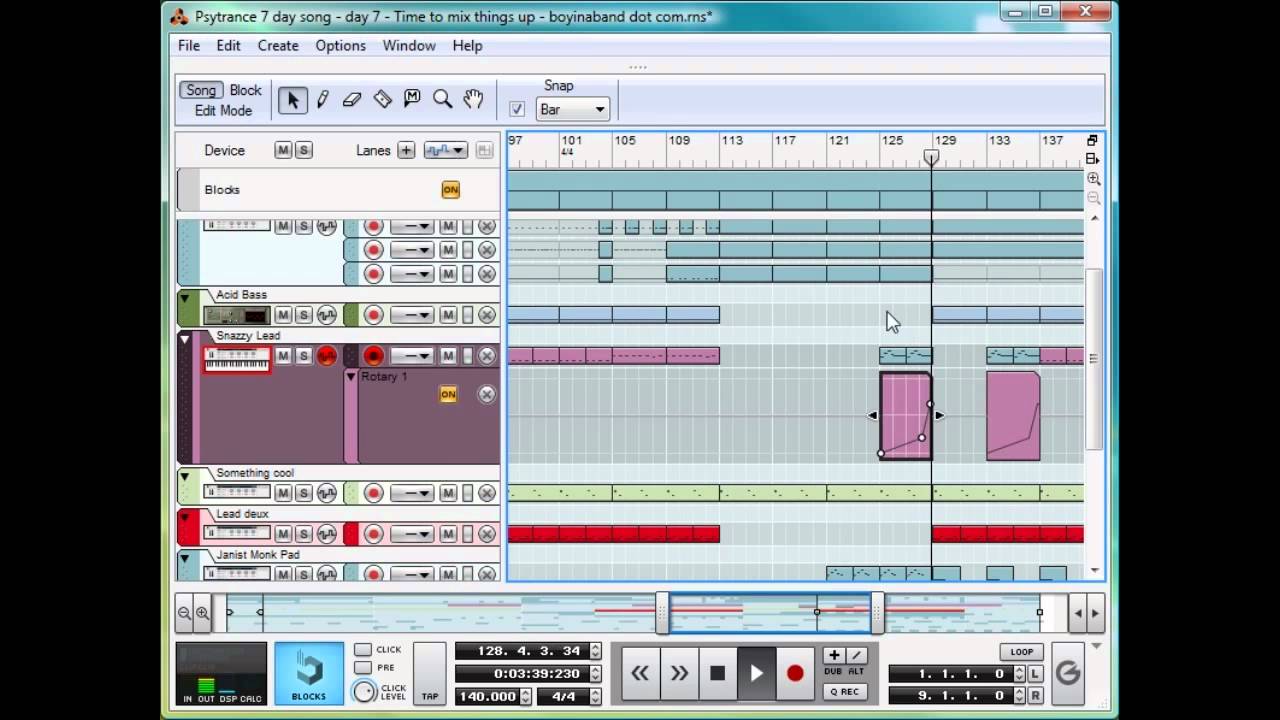The height and width of the screenshot is (720, 1280).
Task: Click the Snazzy Lead keyboard device icon
Action: [237, 360]
